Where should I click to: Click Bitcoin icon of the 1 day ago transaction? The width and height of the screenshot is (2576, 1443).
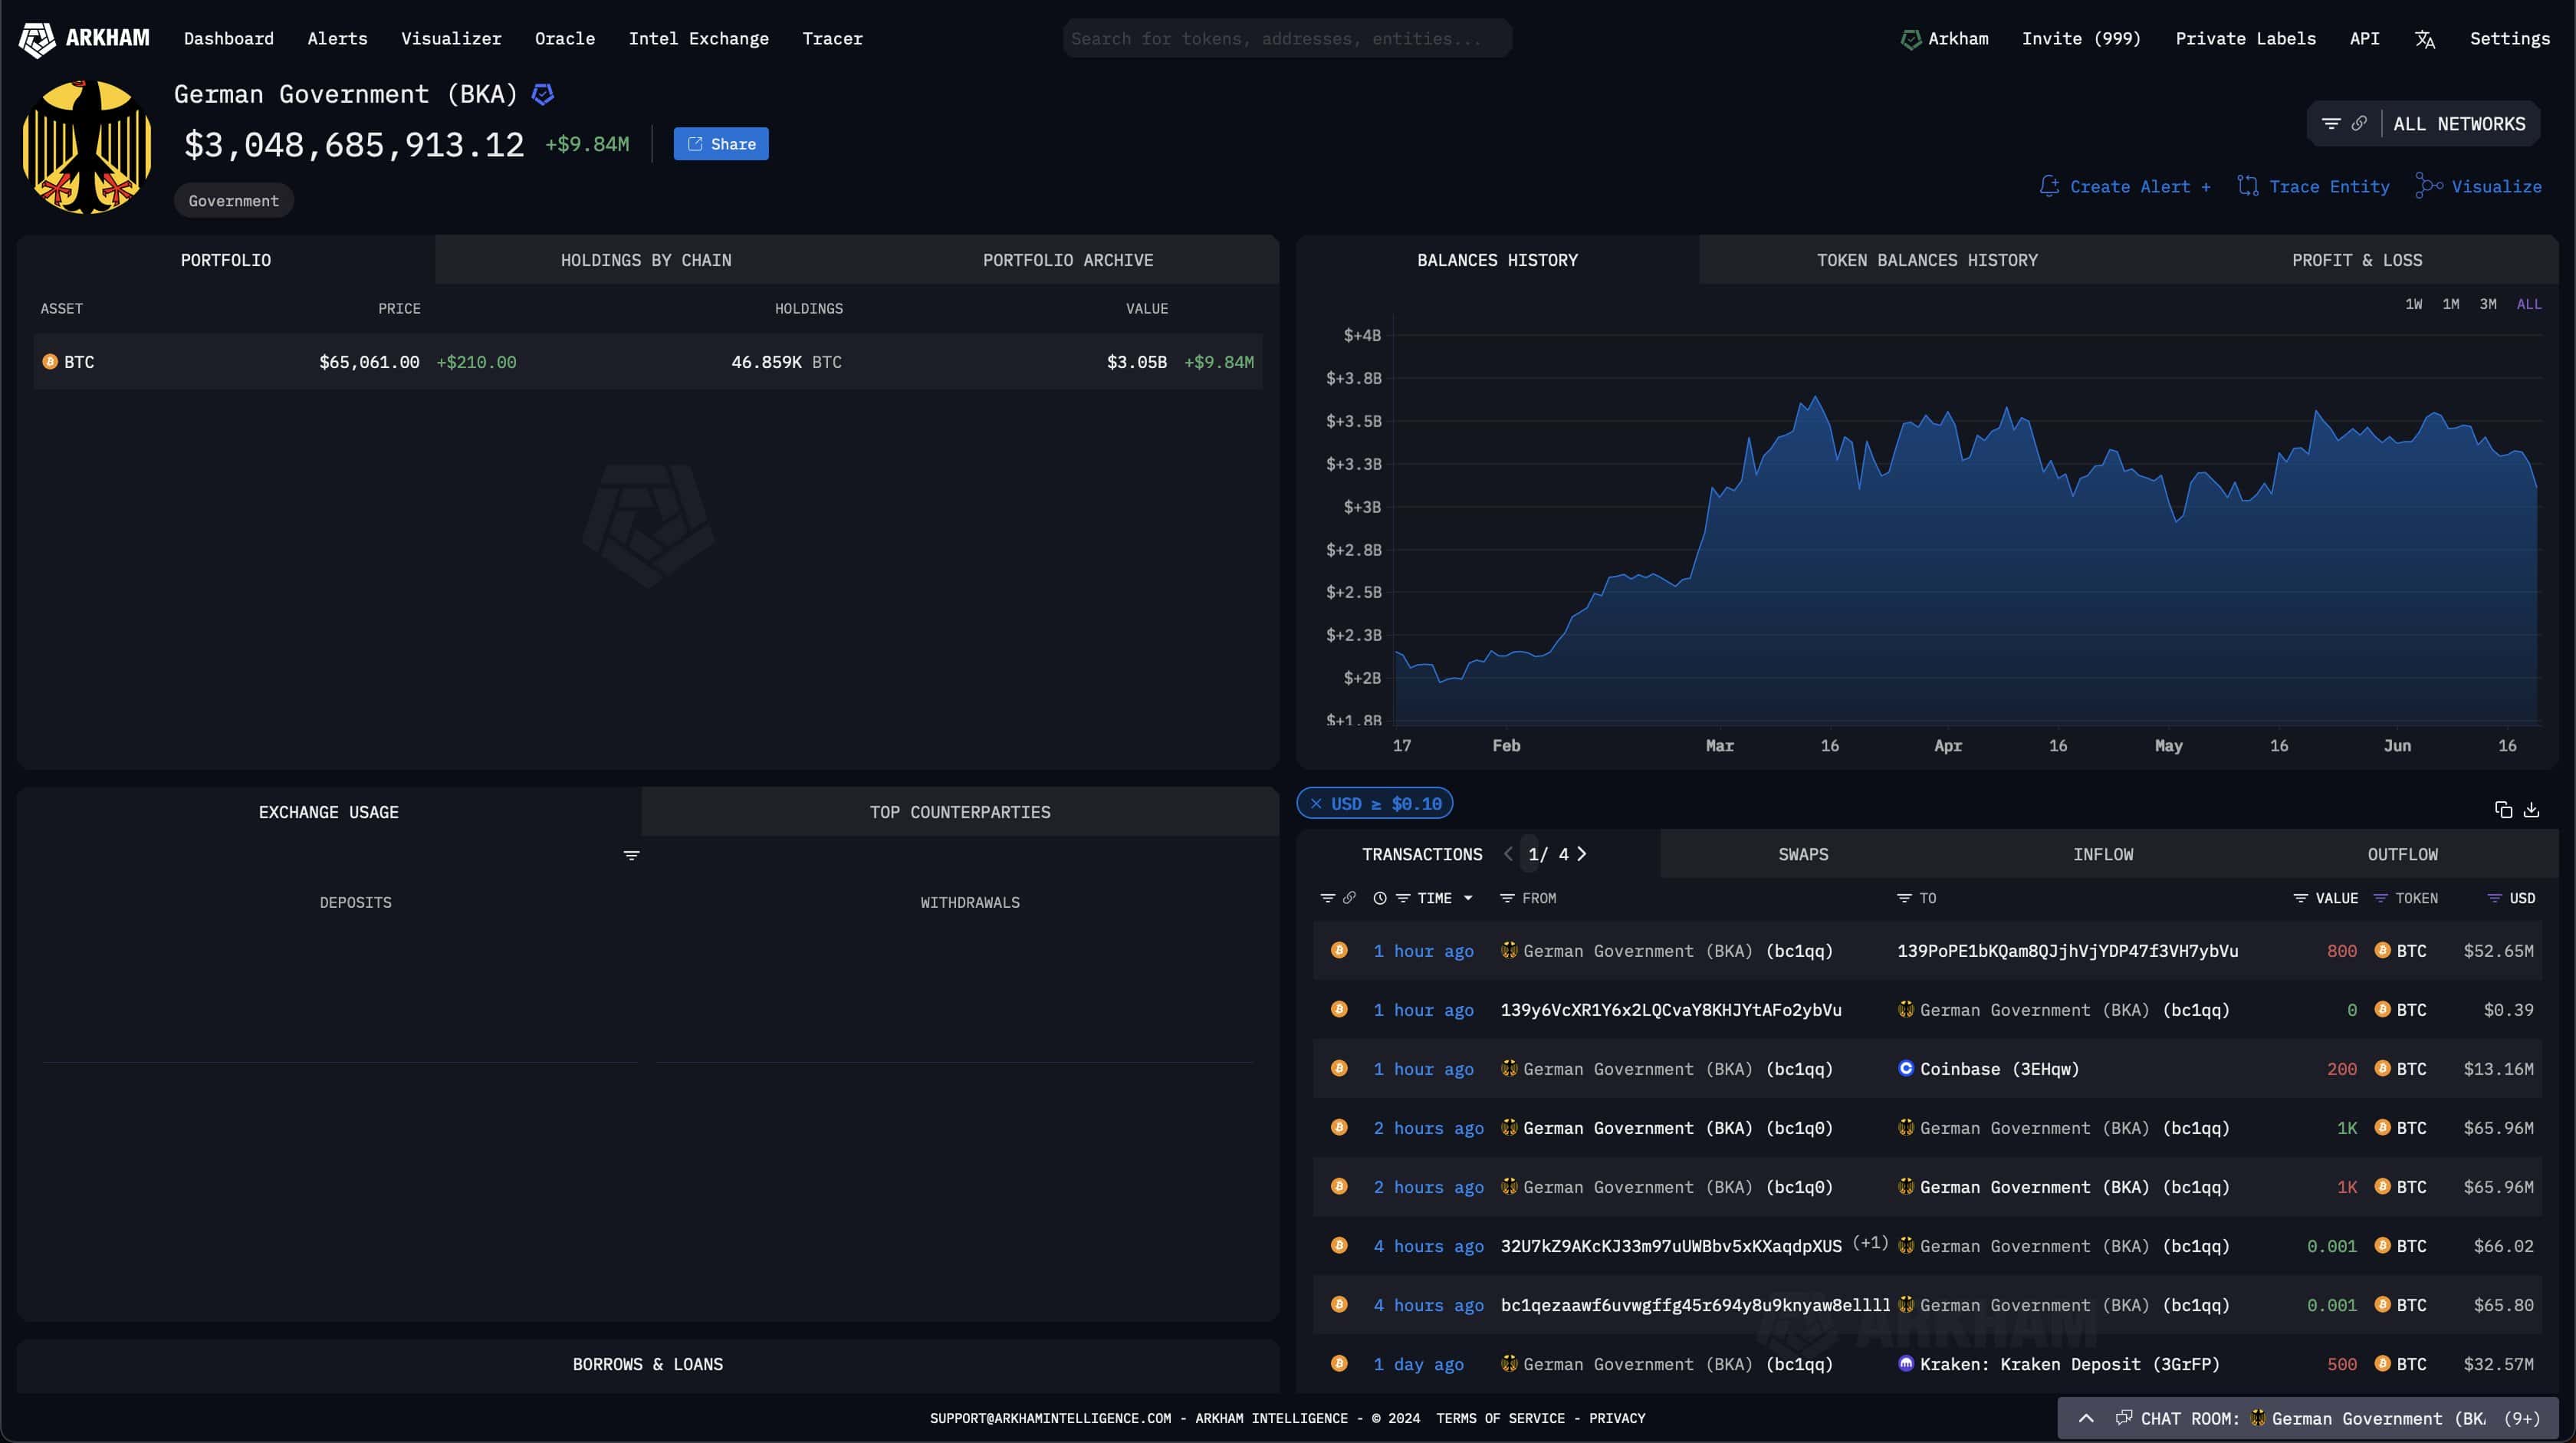(x=1339, y=1363)
